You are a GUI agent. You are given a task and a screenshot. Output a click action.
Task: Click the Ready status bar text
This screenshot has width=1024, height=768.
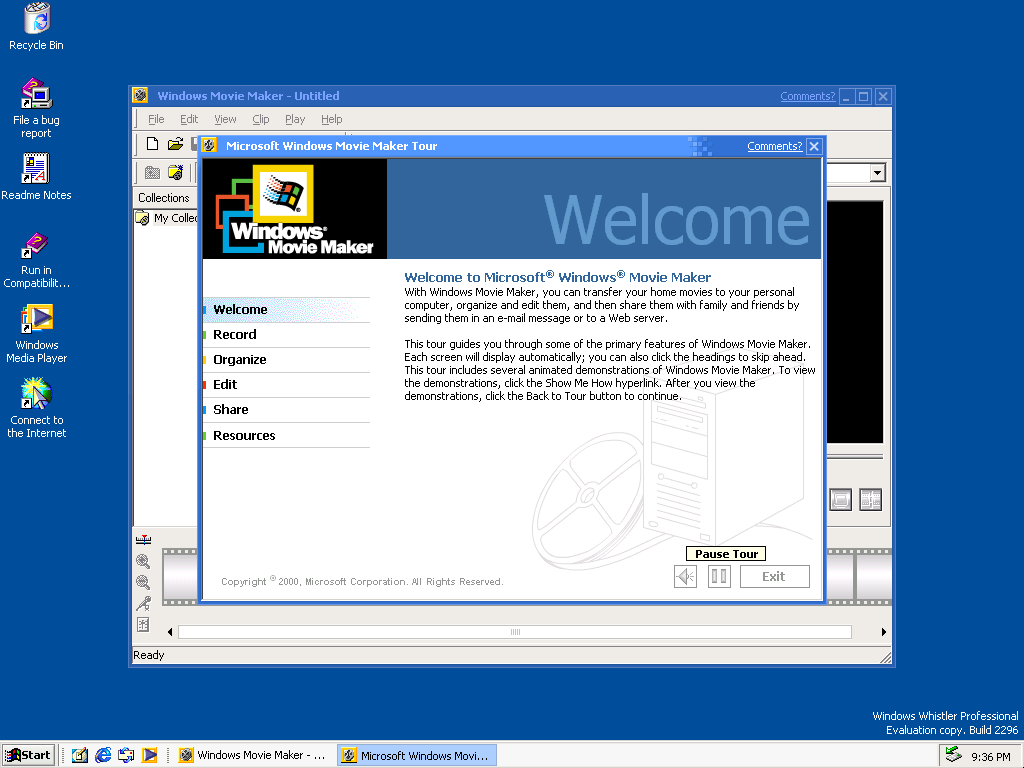tap(149, 655)
